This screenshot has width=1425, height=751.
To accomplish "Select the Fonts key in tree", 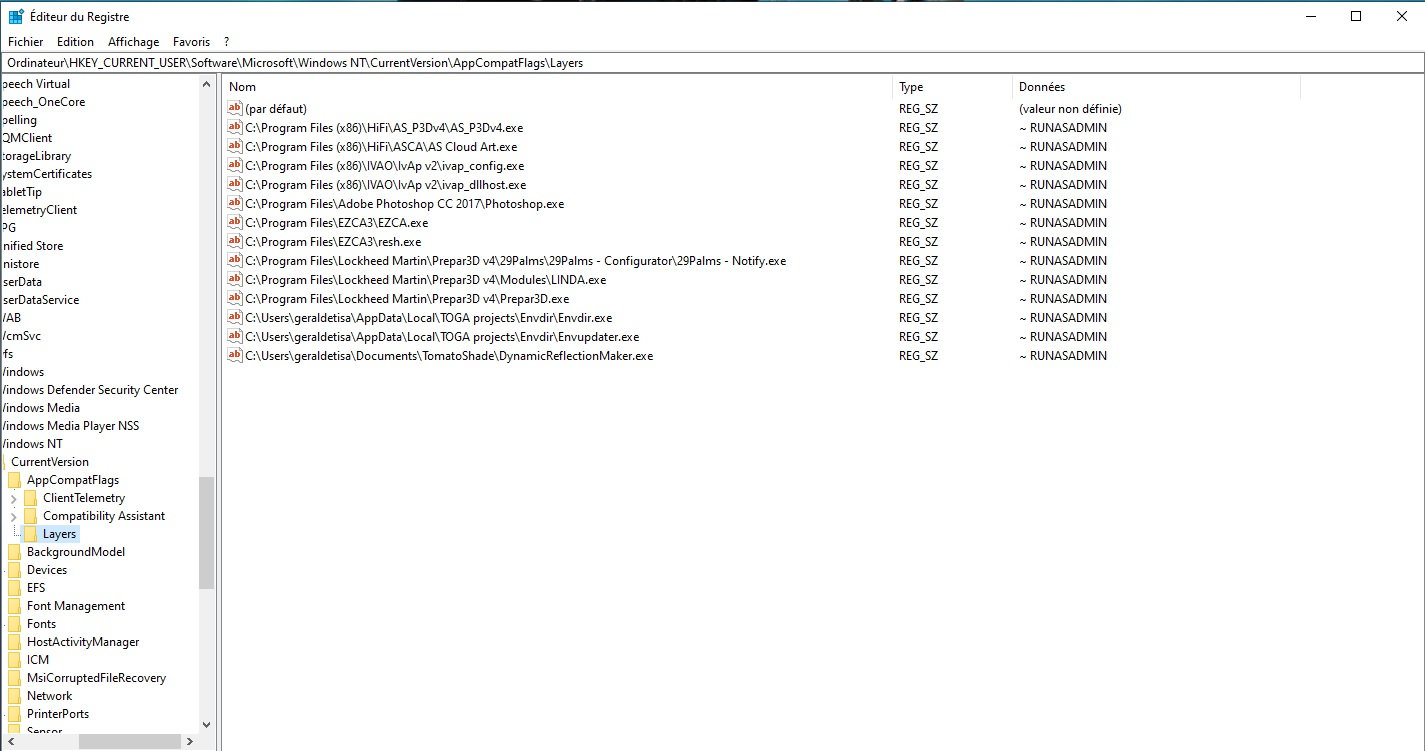I will click(x=42, y=624).
